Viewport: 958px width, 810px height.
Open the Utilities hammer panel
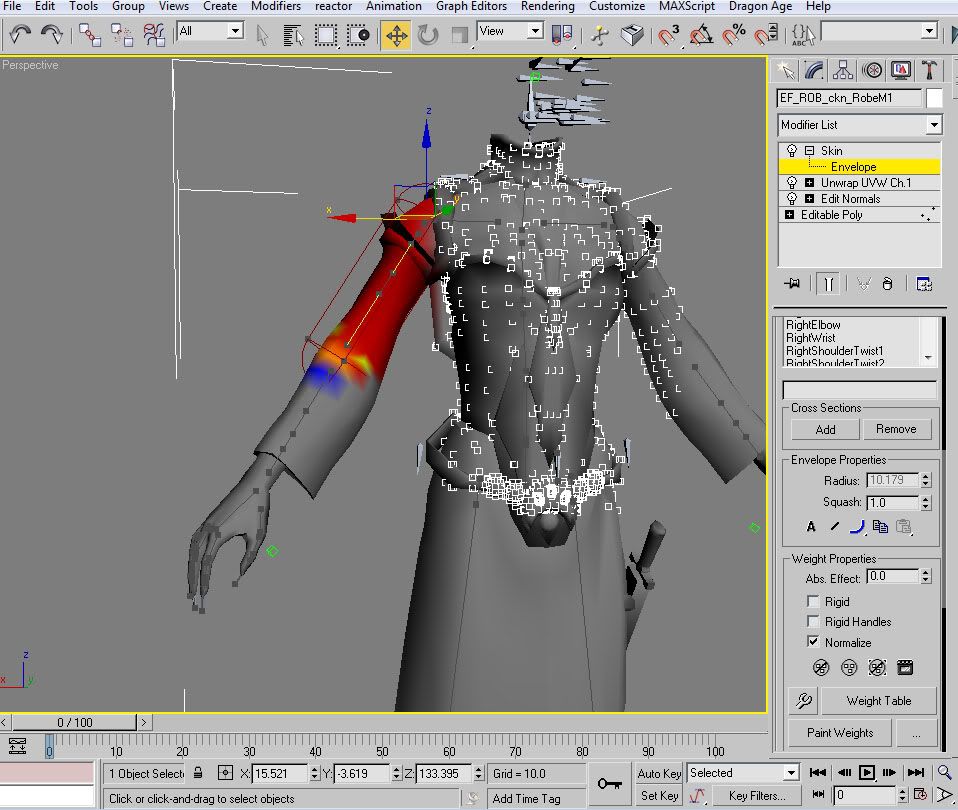coord(930,70)
